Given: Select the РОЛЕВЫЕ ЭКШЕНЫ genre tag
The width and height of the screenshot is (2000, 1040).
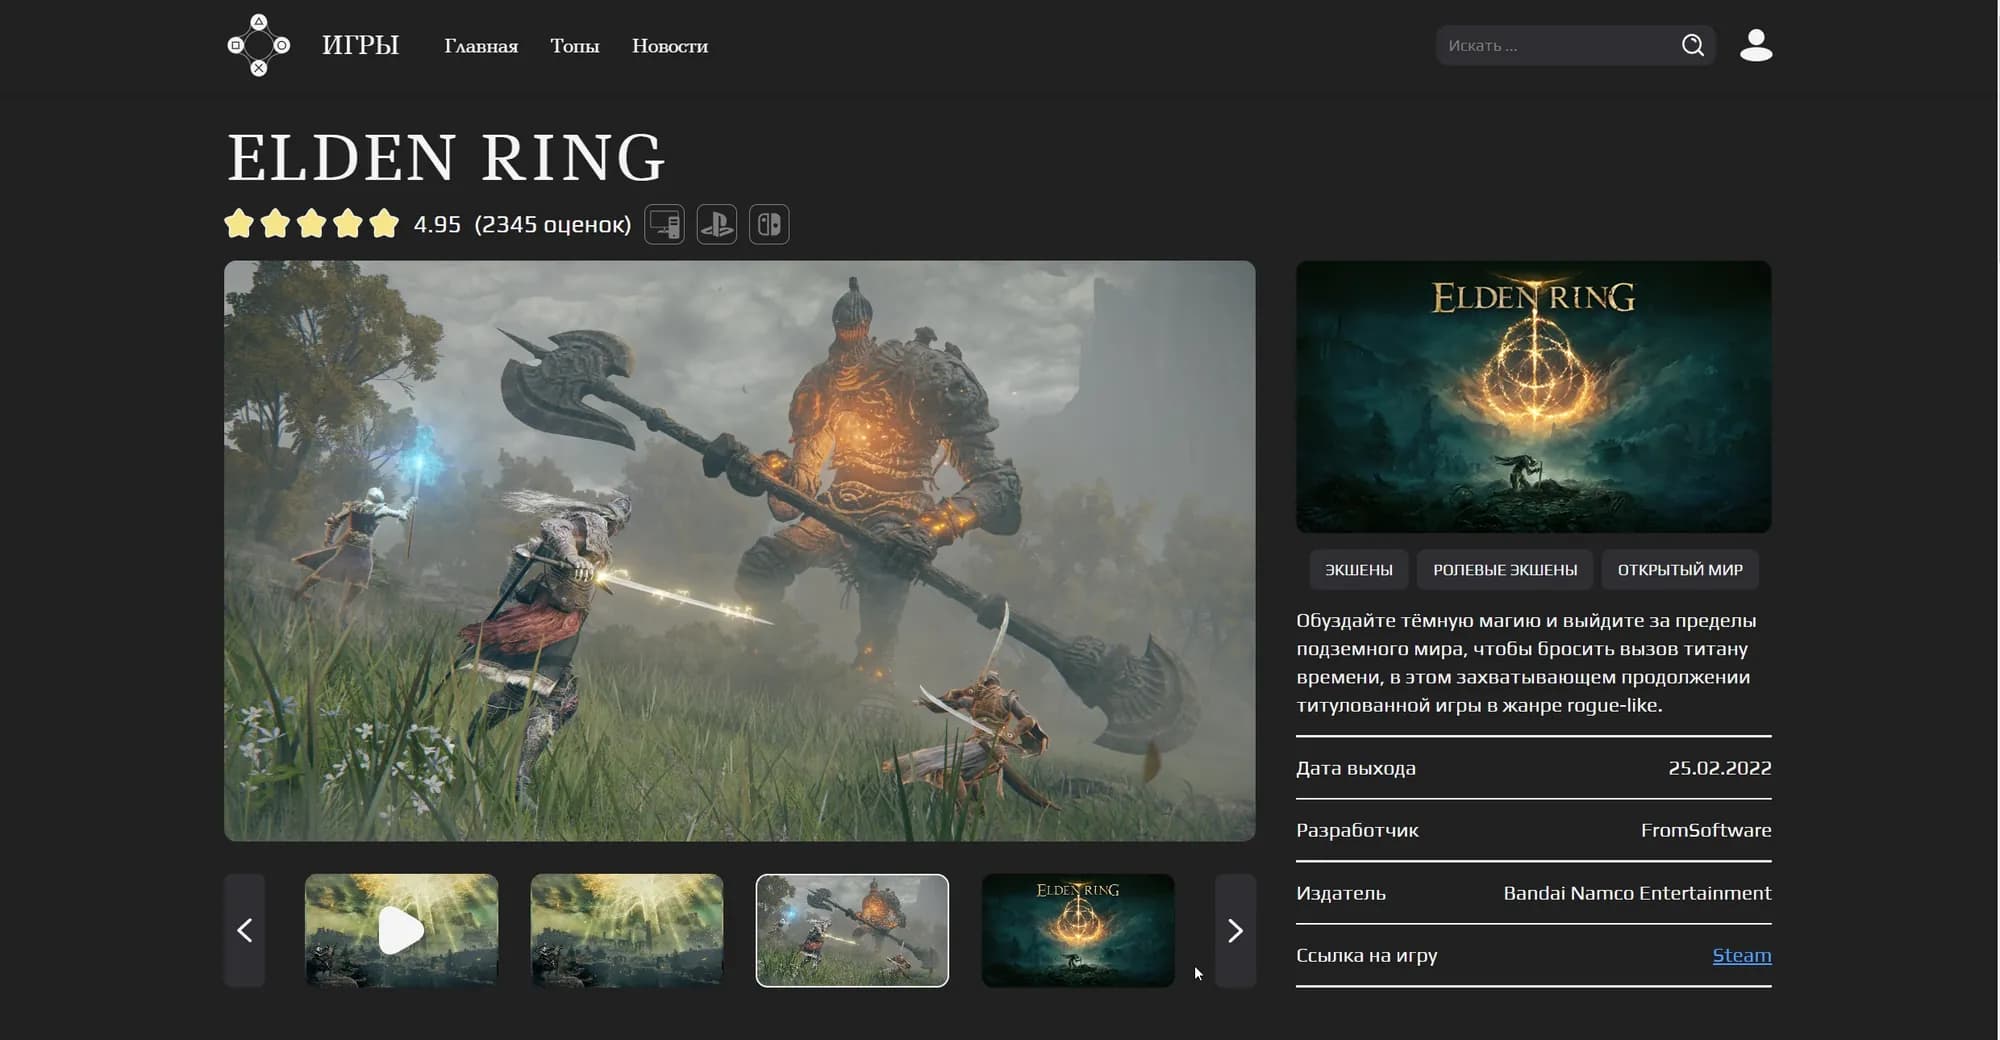Looking at the screenshot, I should pyautogui.click(x=1505, y=570).
